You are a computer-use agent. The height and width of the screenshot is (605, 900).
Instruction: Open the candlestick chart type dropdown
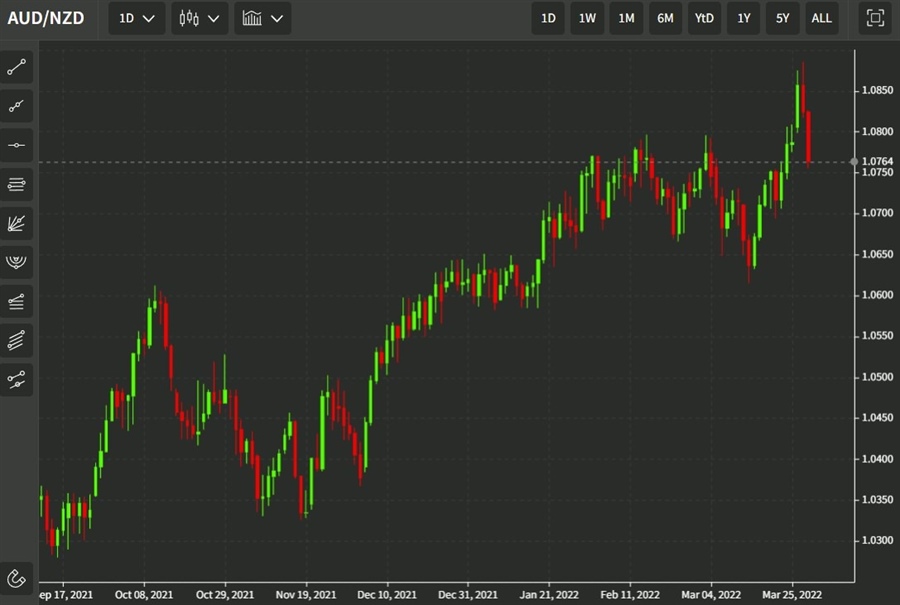199,18
